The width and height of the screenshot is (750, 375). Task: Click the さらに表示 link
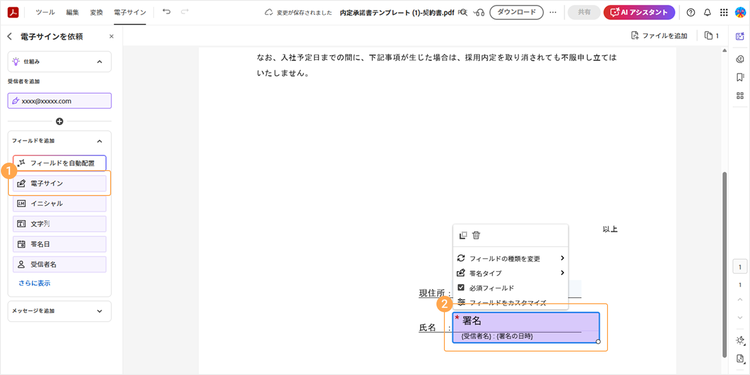click(34, 283)
